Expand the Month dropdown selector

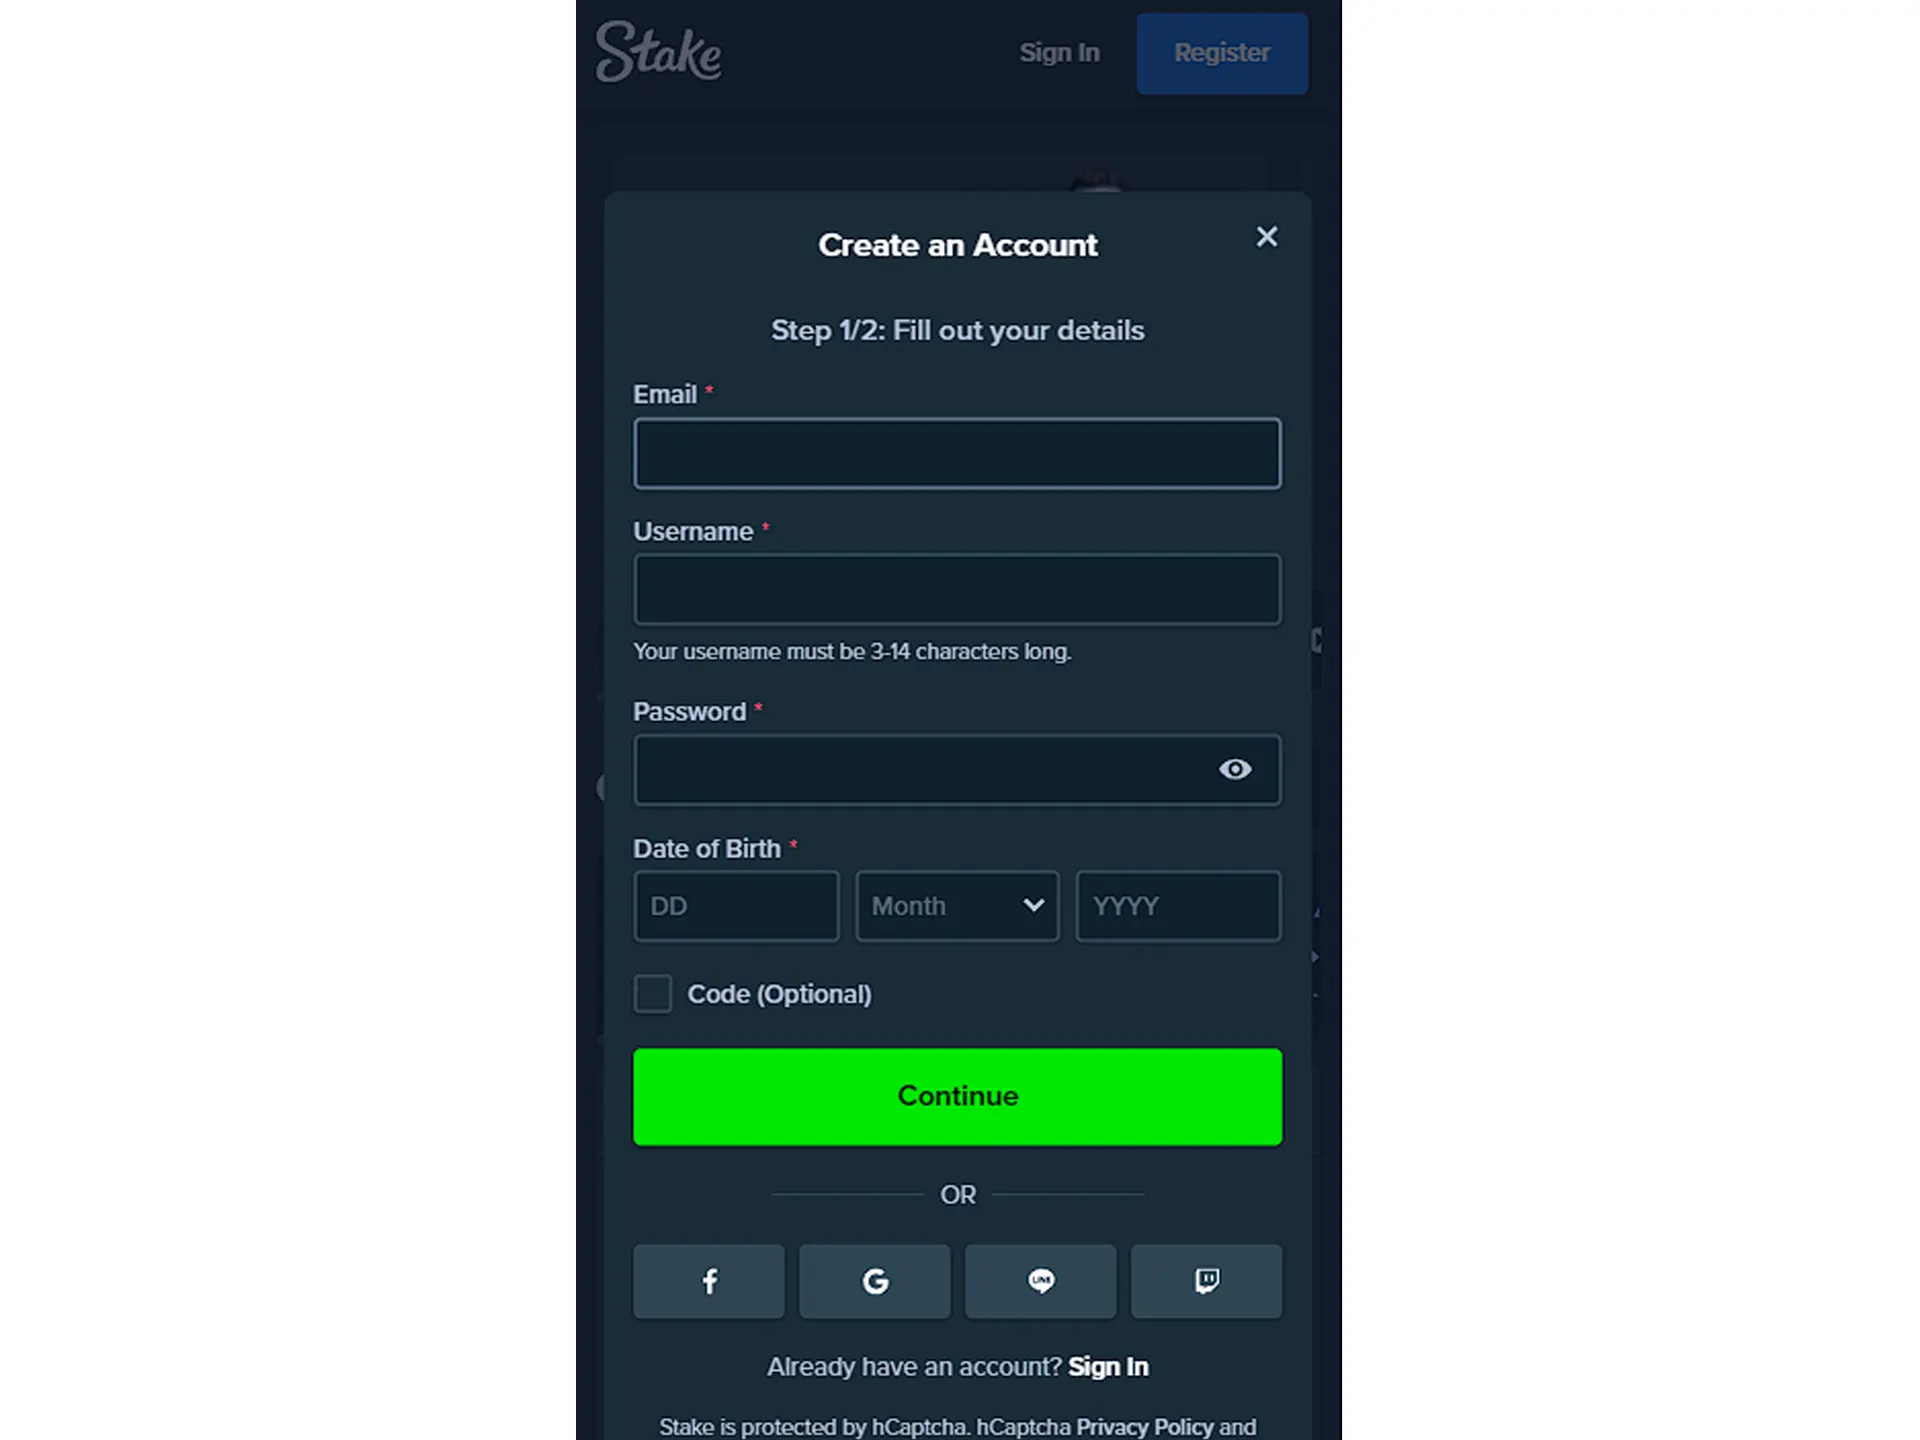coord(957,906)
